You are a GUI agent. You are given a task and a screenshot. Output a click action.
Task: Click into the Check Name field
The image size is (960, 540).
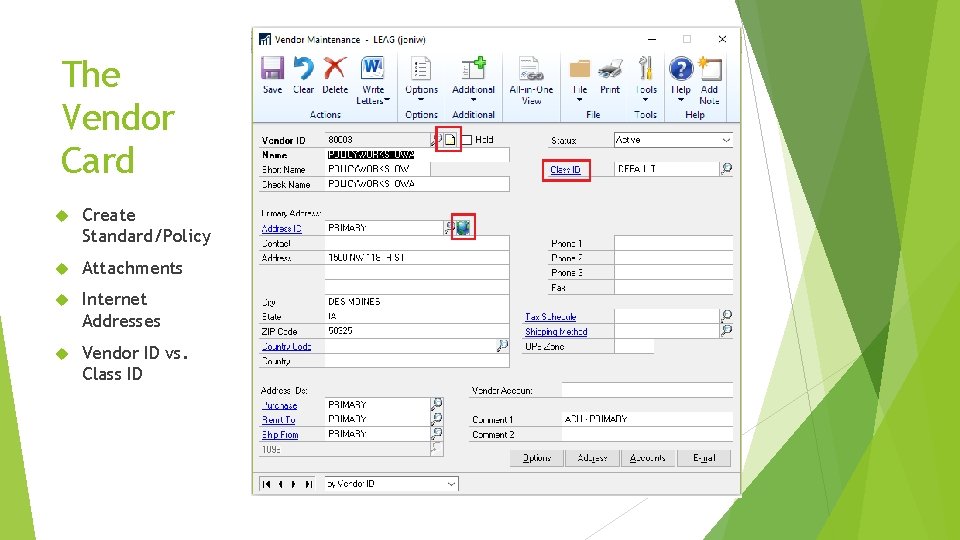point(417,184)
